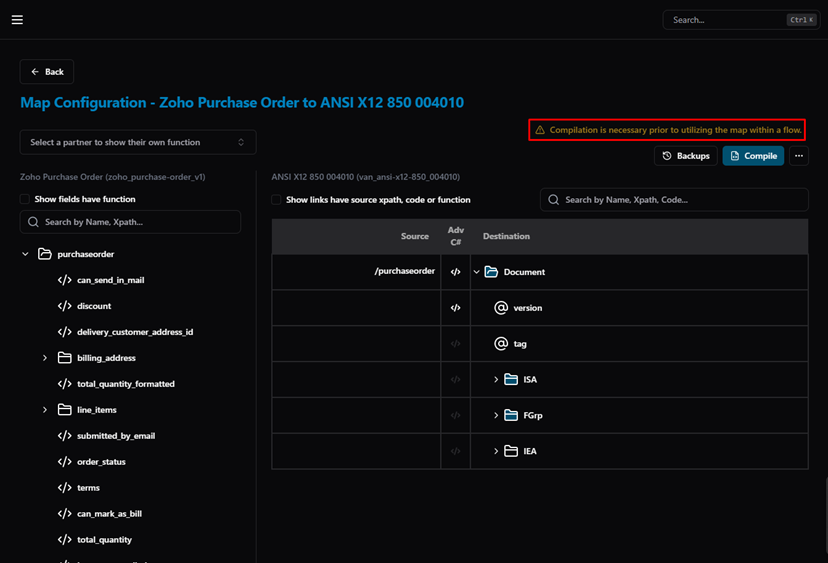Click the tag attribute @ icon
The image size is (828, 563).
501,343
